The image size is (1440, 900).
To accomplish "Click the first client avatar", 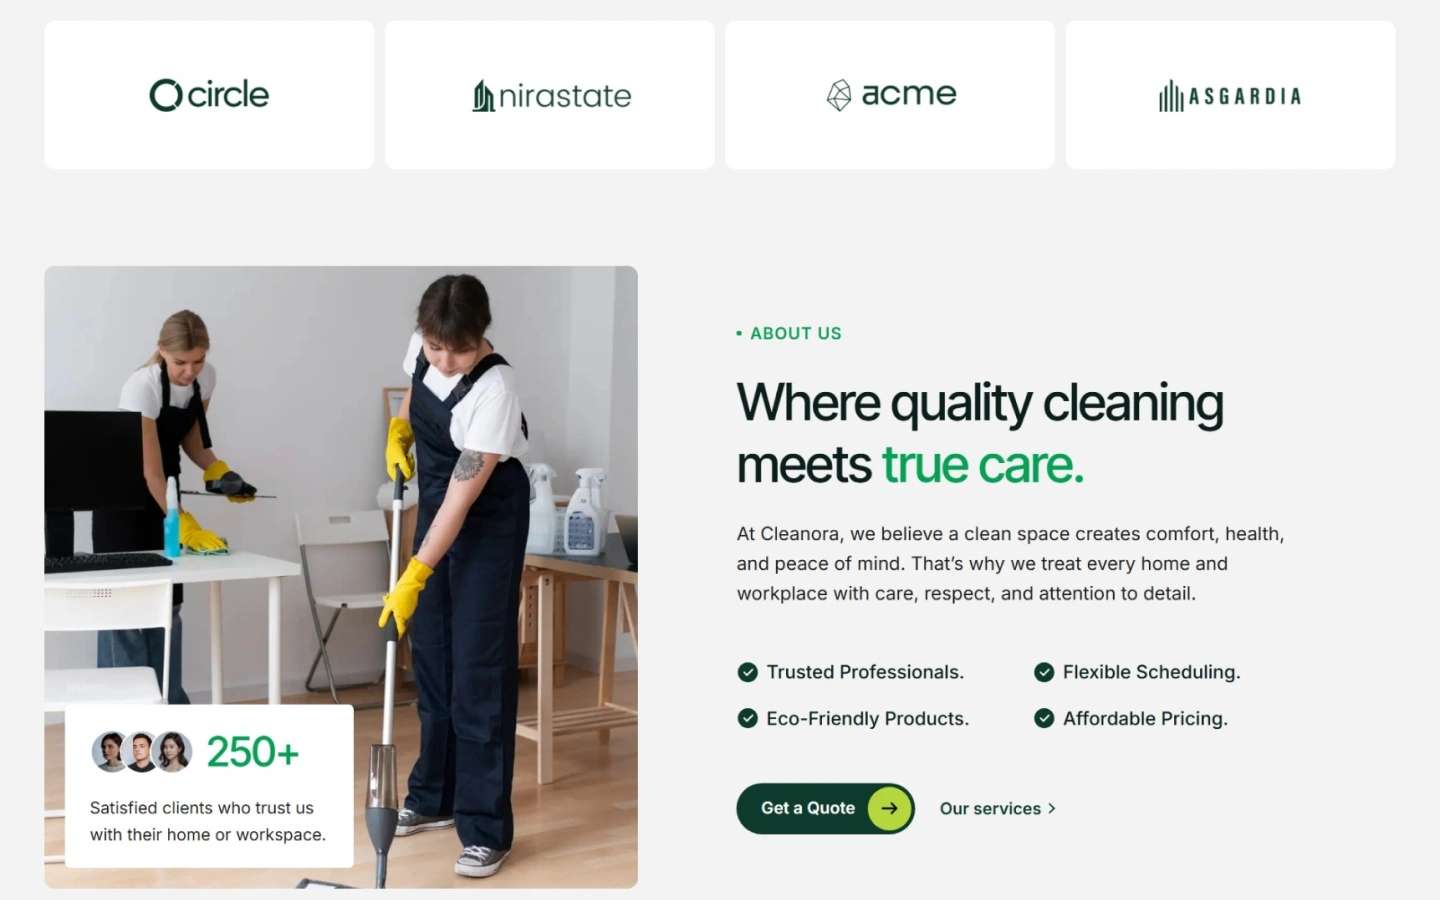I will click(x=109, y=752).
